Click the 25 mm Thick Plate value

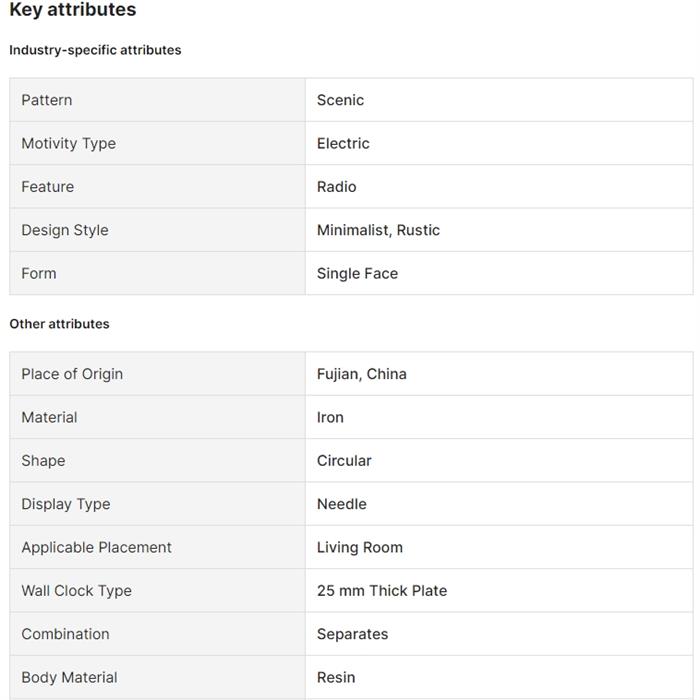tap(381, 591)
